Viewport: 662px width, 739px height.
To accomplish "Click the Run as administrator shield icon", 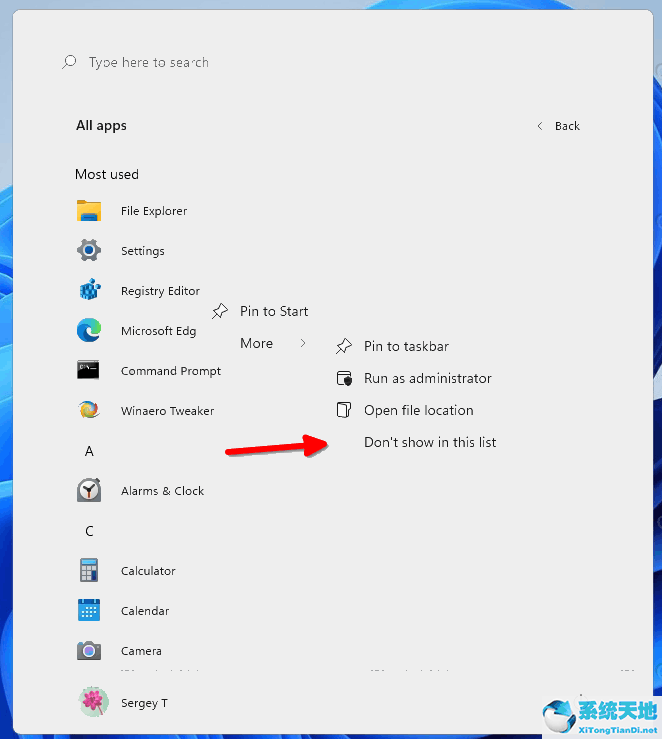I will coord(344,378).
